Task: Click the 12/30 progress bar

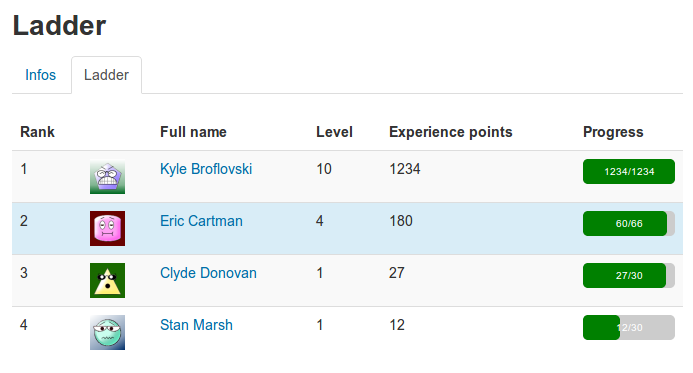Action: [x=628, y=327]
